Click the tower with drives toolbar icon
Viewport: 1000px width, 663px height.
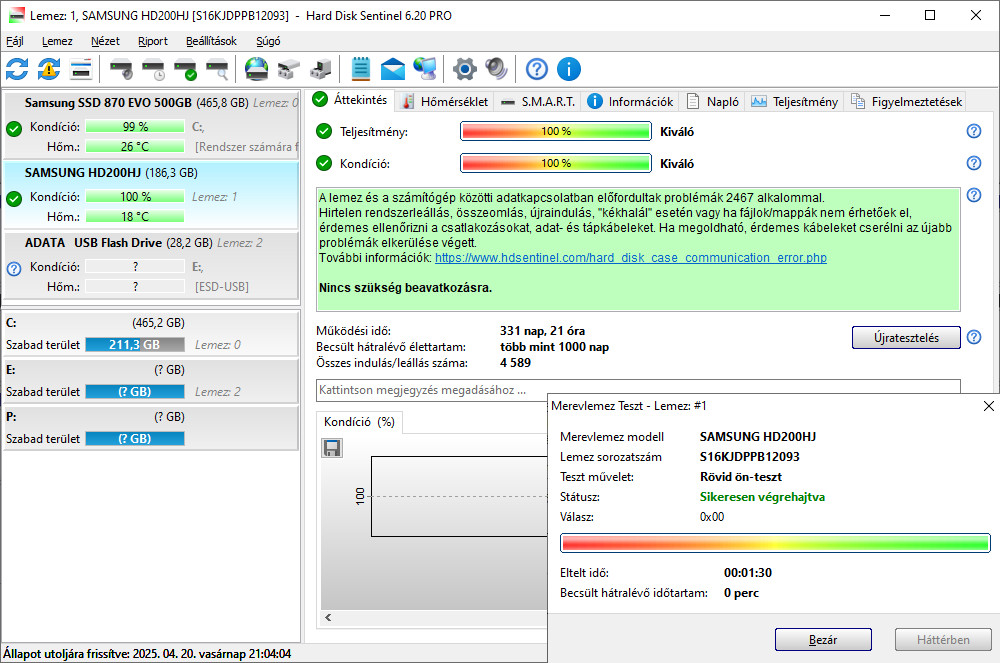[x=321, y=69]
